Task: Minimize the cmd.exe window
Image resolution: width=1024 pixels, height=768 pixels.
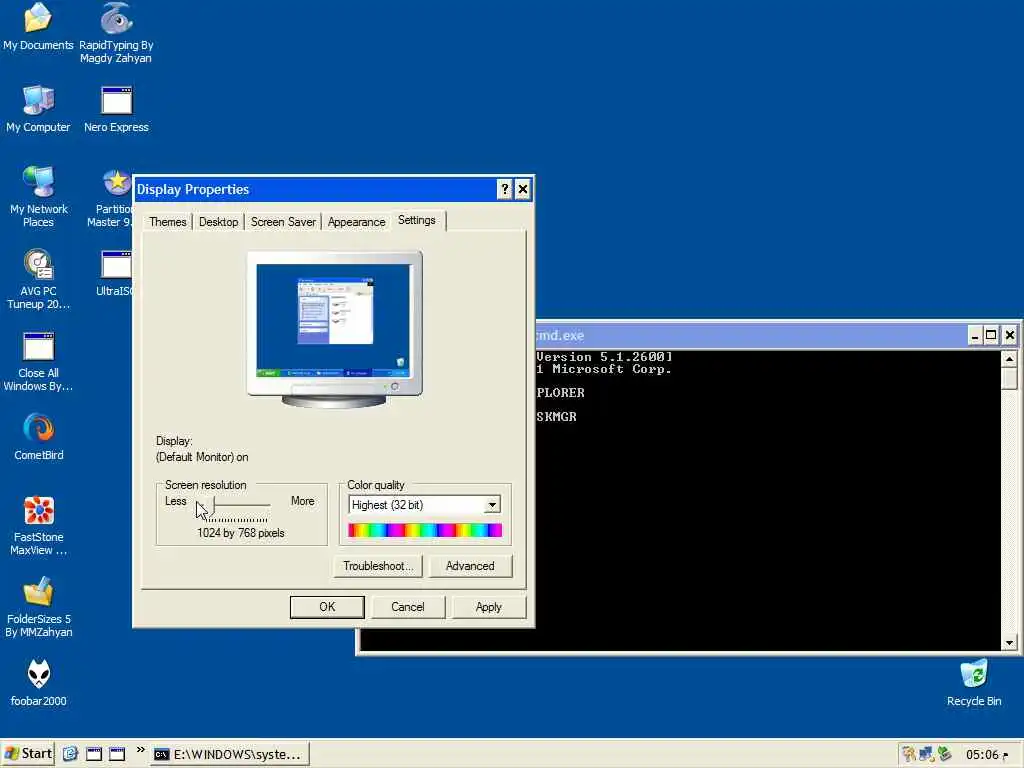Action: [x=975, y=336]
